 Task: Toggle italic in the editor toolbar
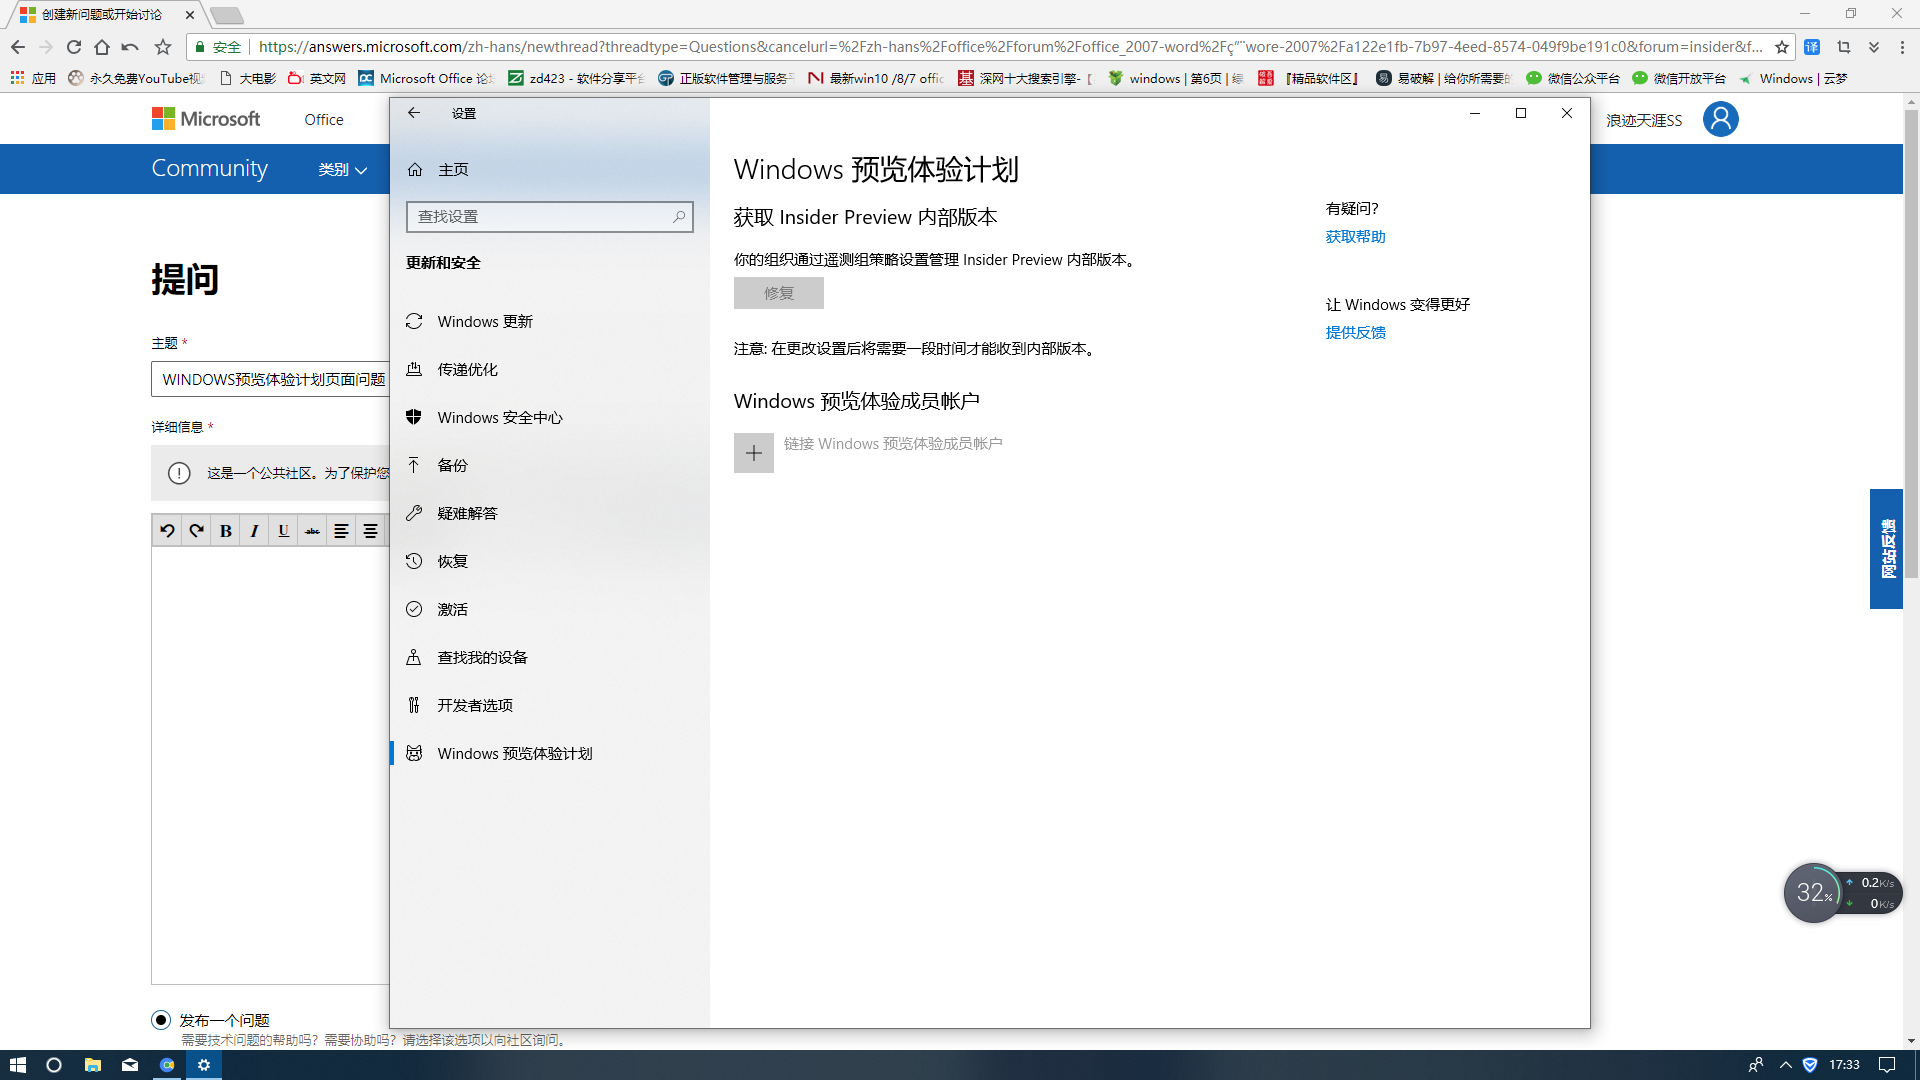[x=255, y=531]
